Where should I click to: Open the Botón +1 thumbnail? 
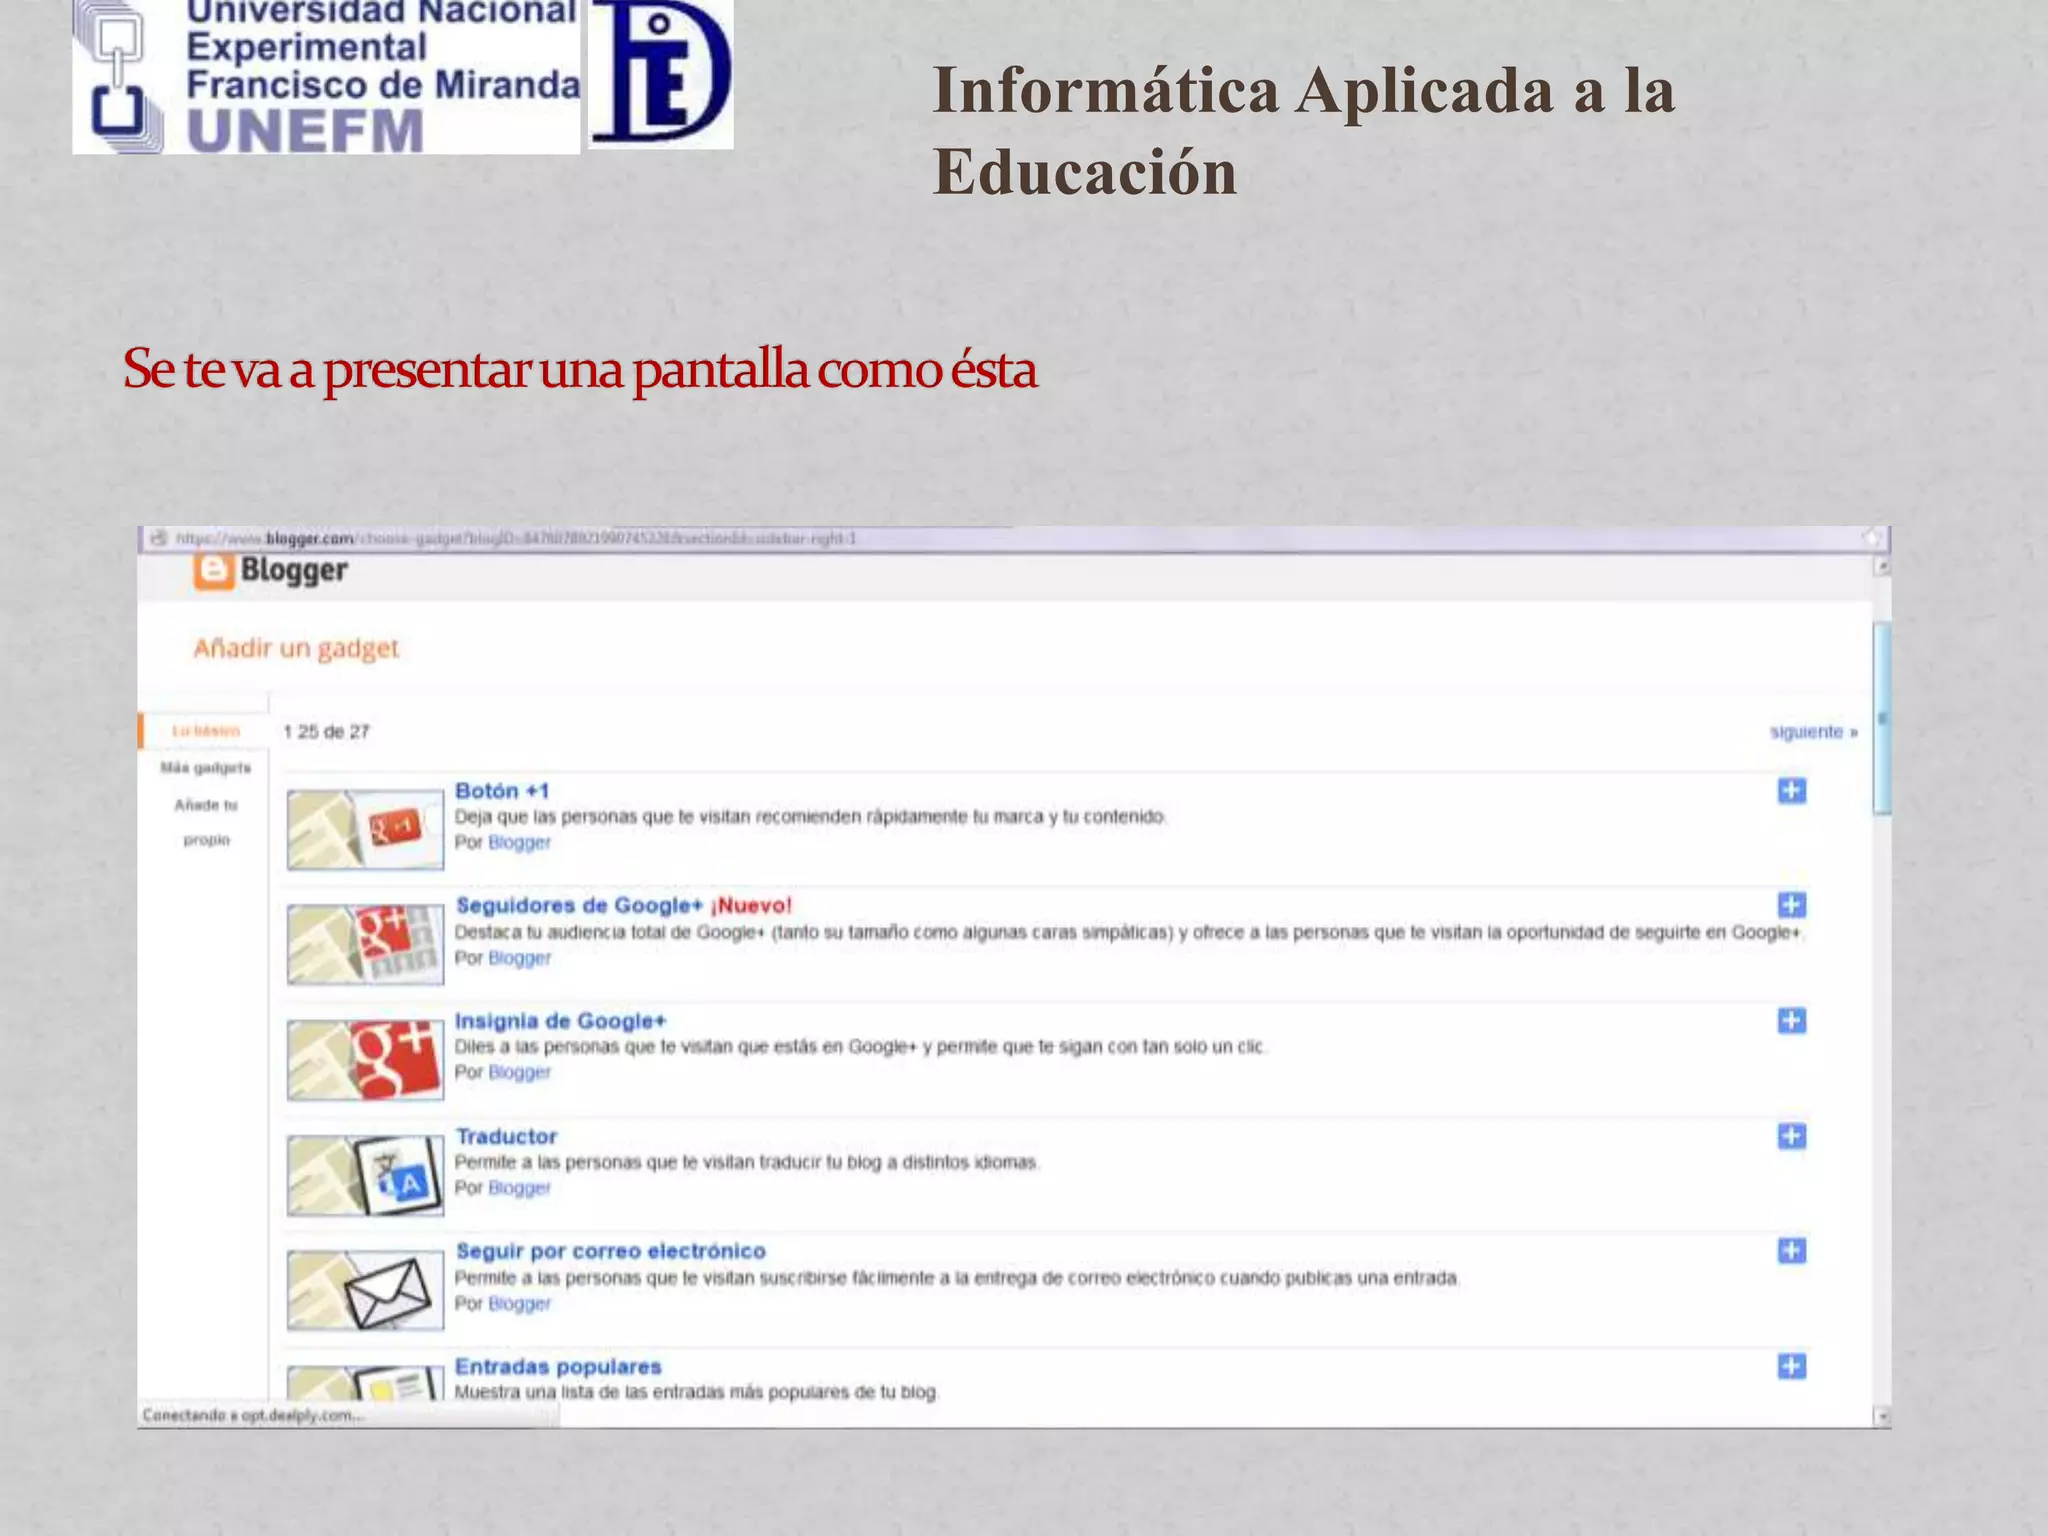[365, 829]
